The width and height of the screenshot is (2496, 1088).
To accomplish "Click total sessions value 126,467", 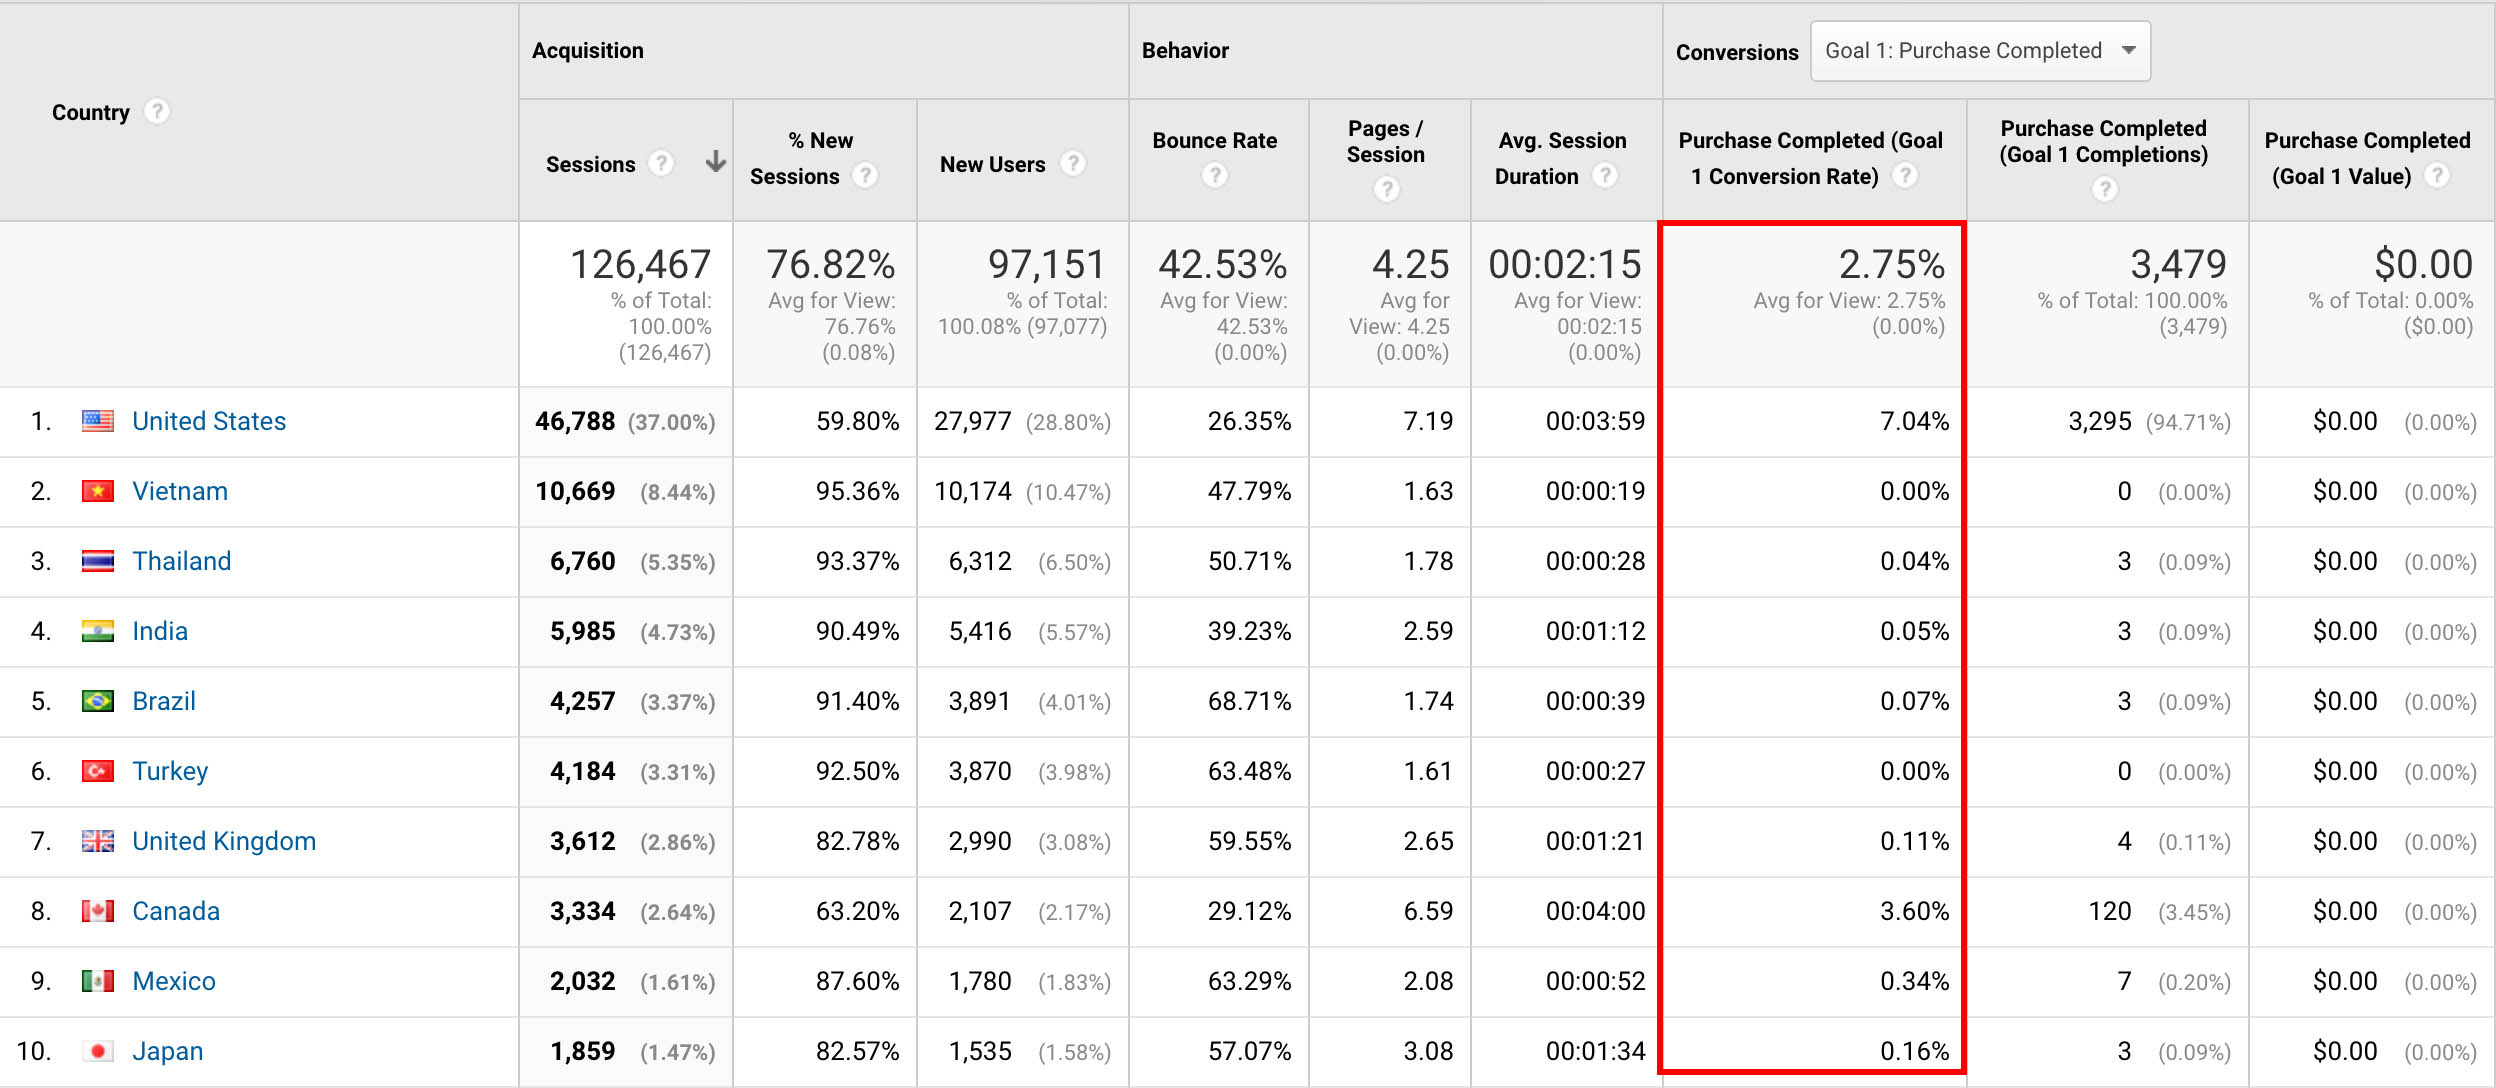I will [640, 264].
